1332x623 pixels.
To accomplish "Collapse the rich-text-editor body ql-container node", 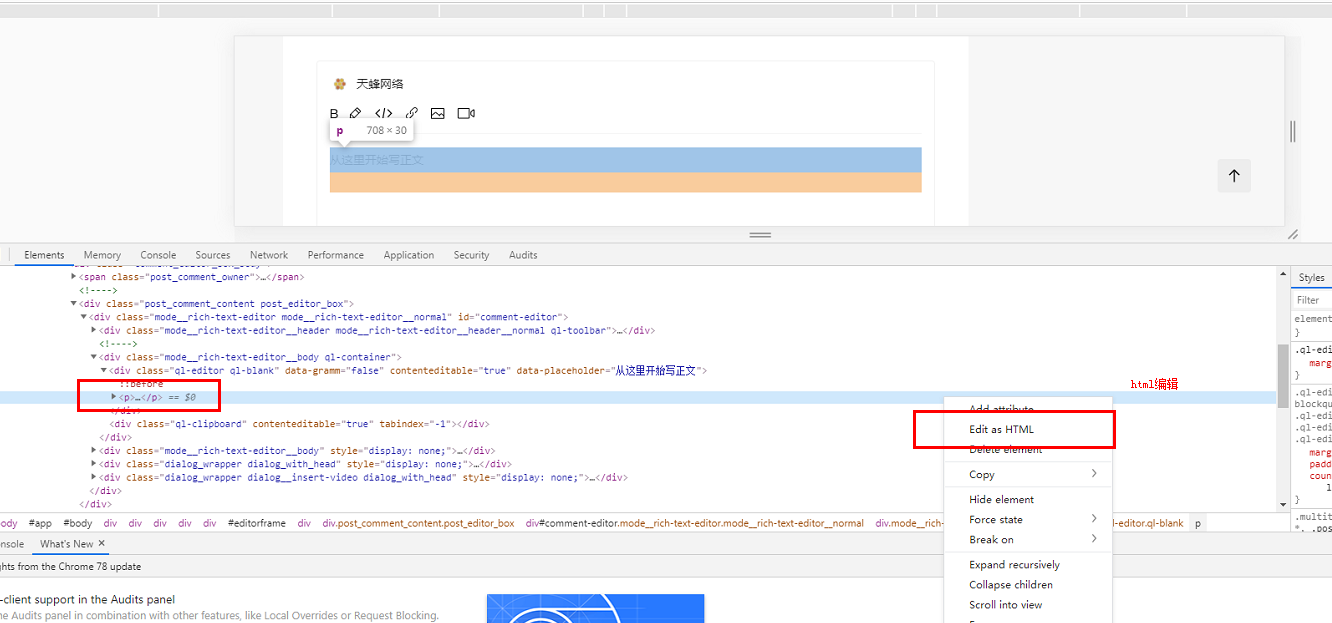I will pyautogui.click(x=93, y=357).
